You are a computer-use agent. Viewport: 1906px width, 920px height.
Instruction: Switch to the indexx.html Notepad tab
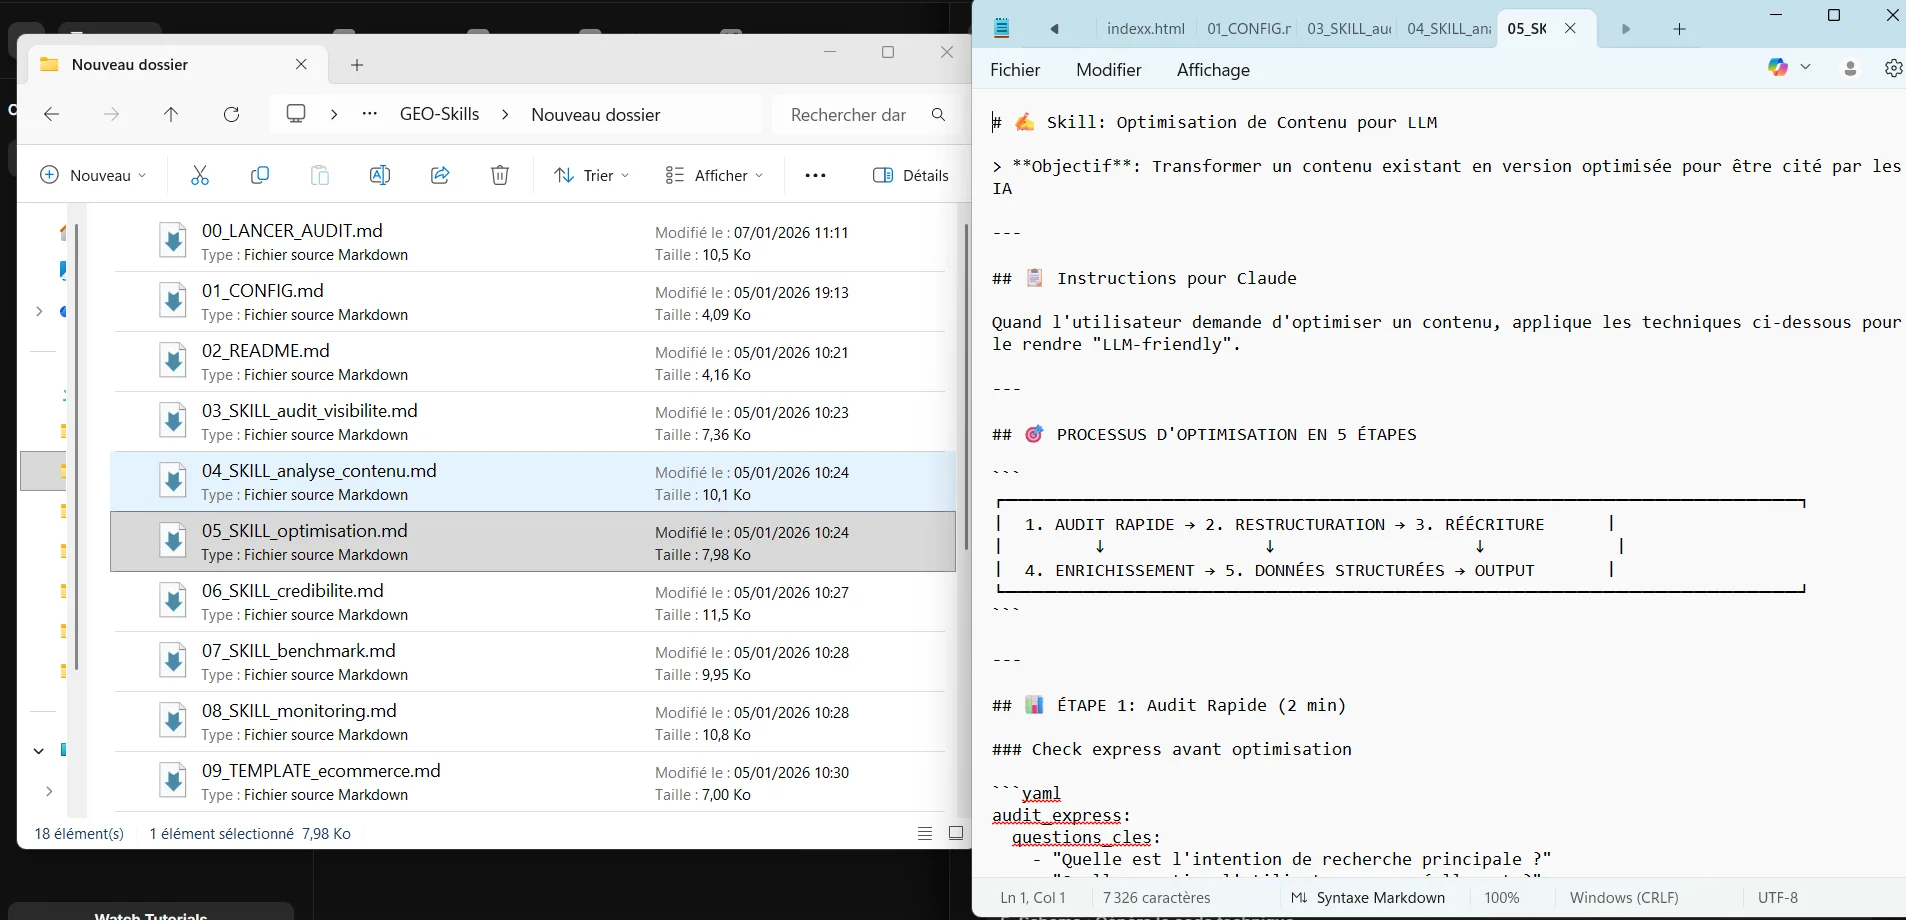click(x=1146, y=29)
